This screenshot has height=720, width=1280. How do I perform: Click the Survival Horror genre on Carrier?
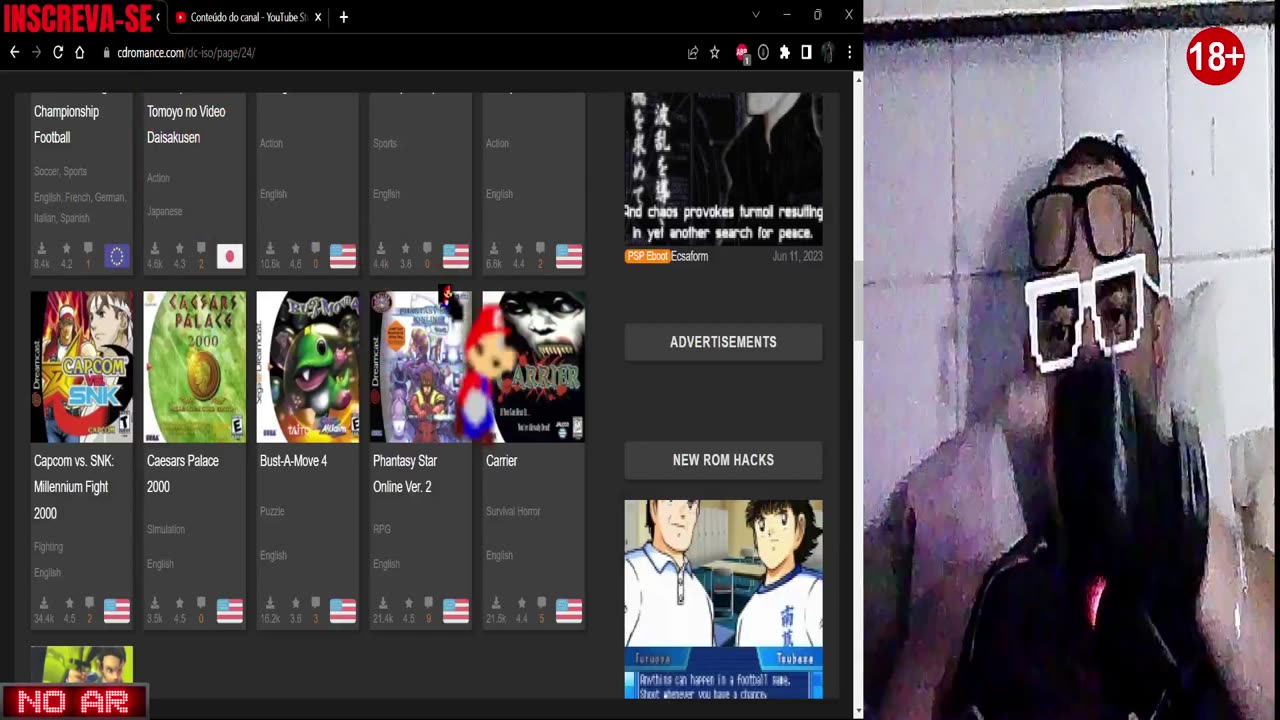coord(513,511)
